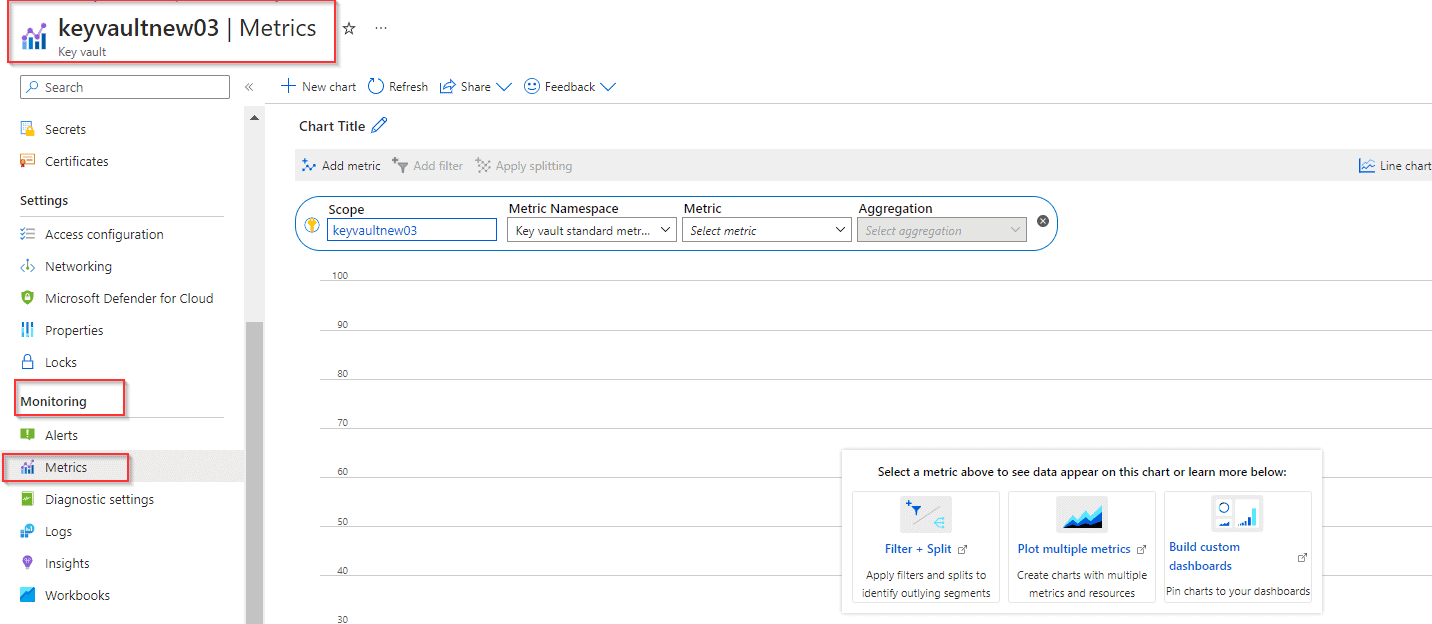Click the New chart button
Screen dimensions: 1432x624
[x=319, y=87]
